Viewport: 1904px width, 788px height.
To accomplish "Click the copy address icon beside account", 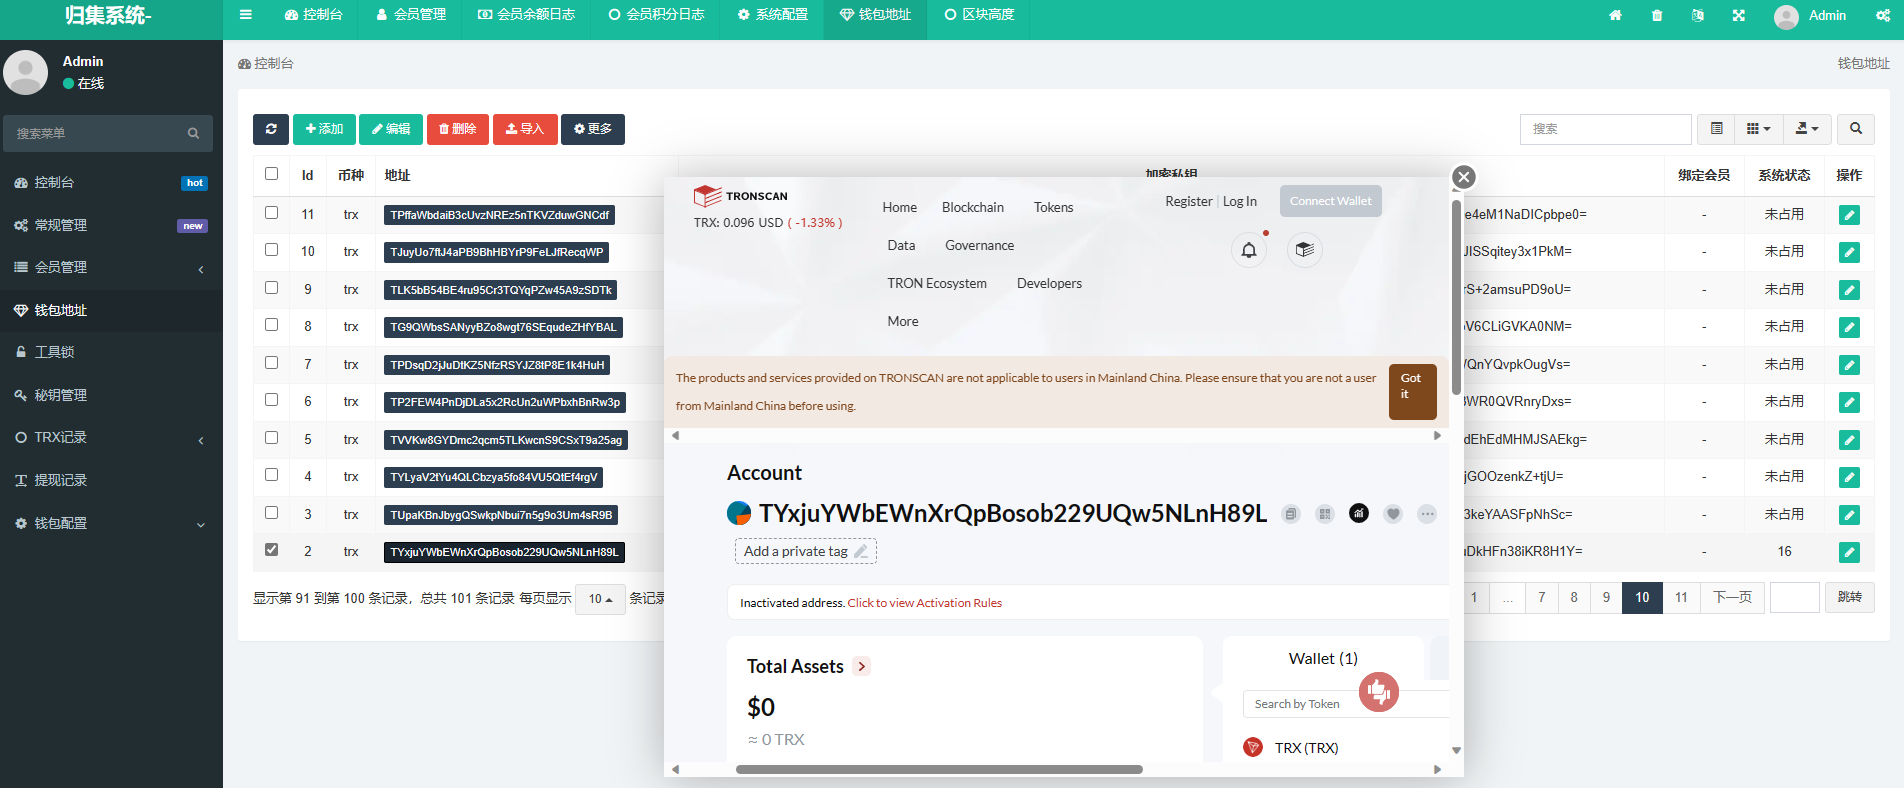I will point(1291,514).
